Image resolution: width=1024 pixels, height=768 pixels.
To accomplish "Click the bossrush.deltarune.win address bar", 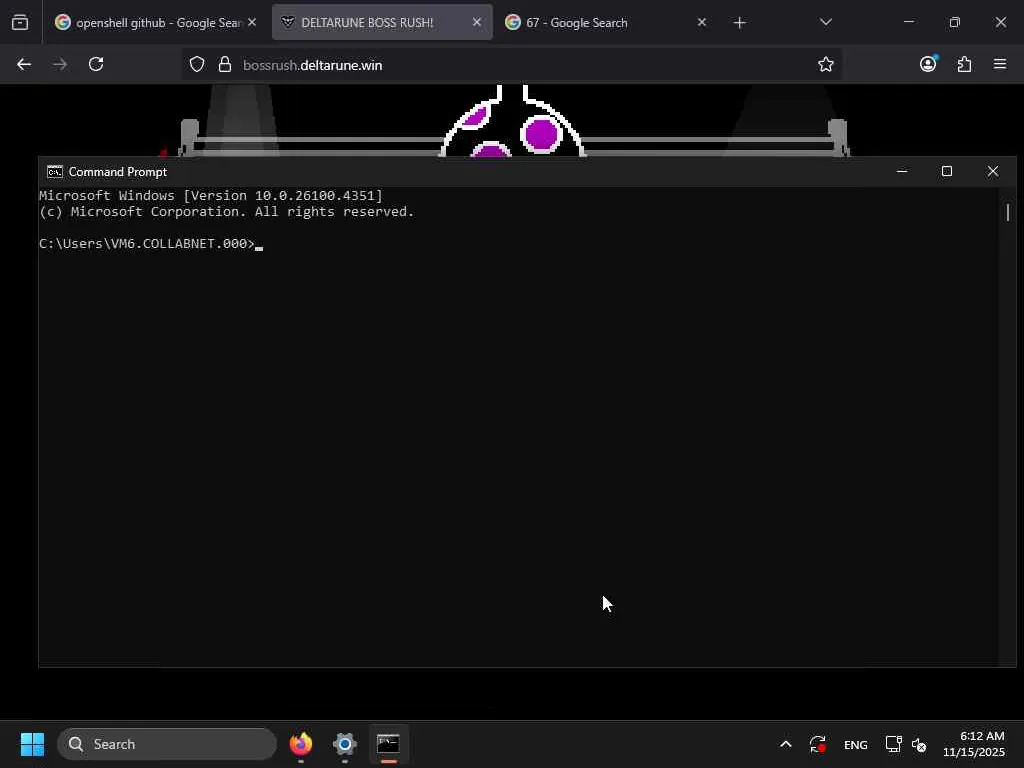I will click(x=511, y=65).
